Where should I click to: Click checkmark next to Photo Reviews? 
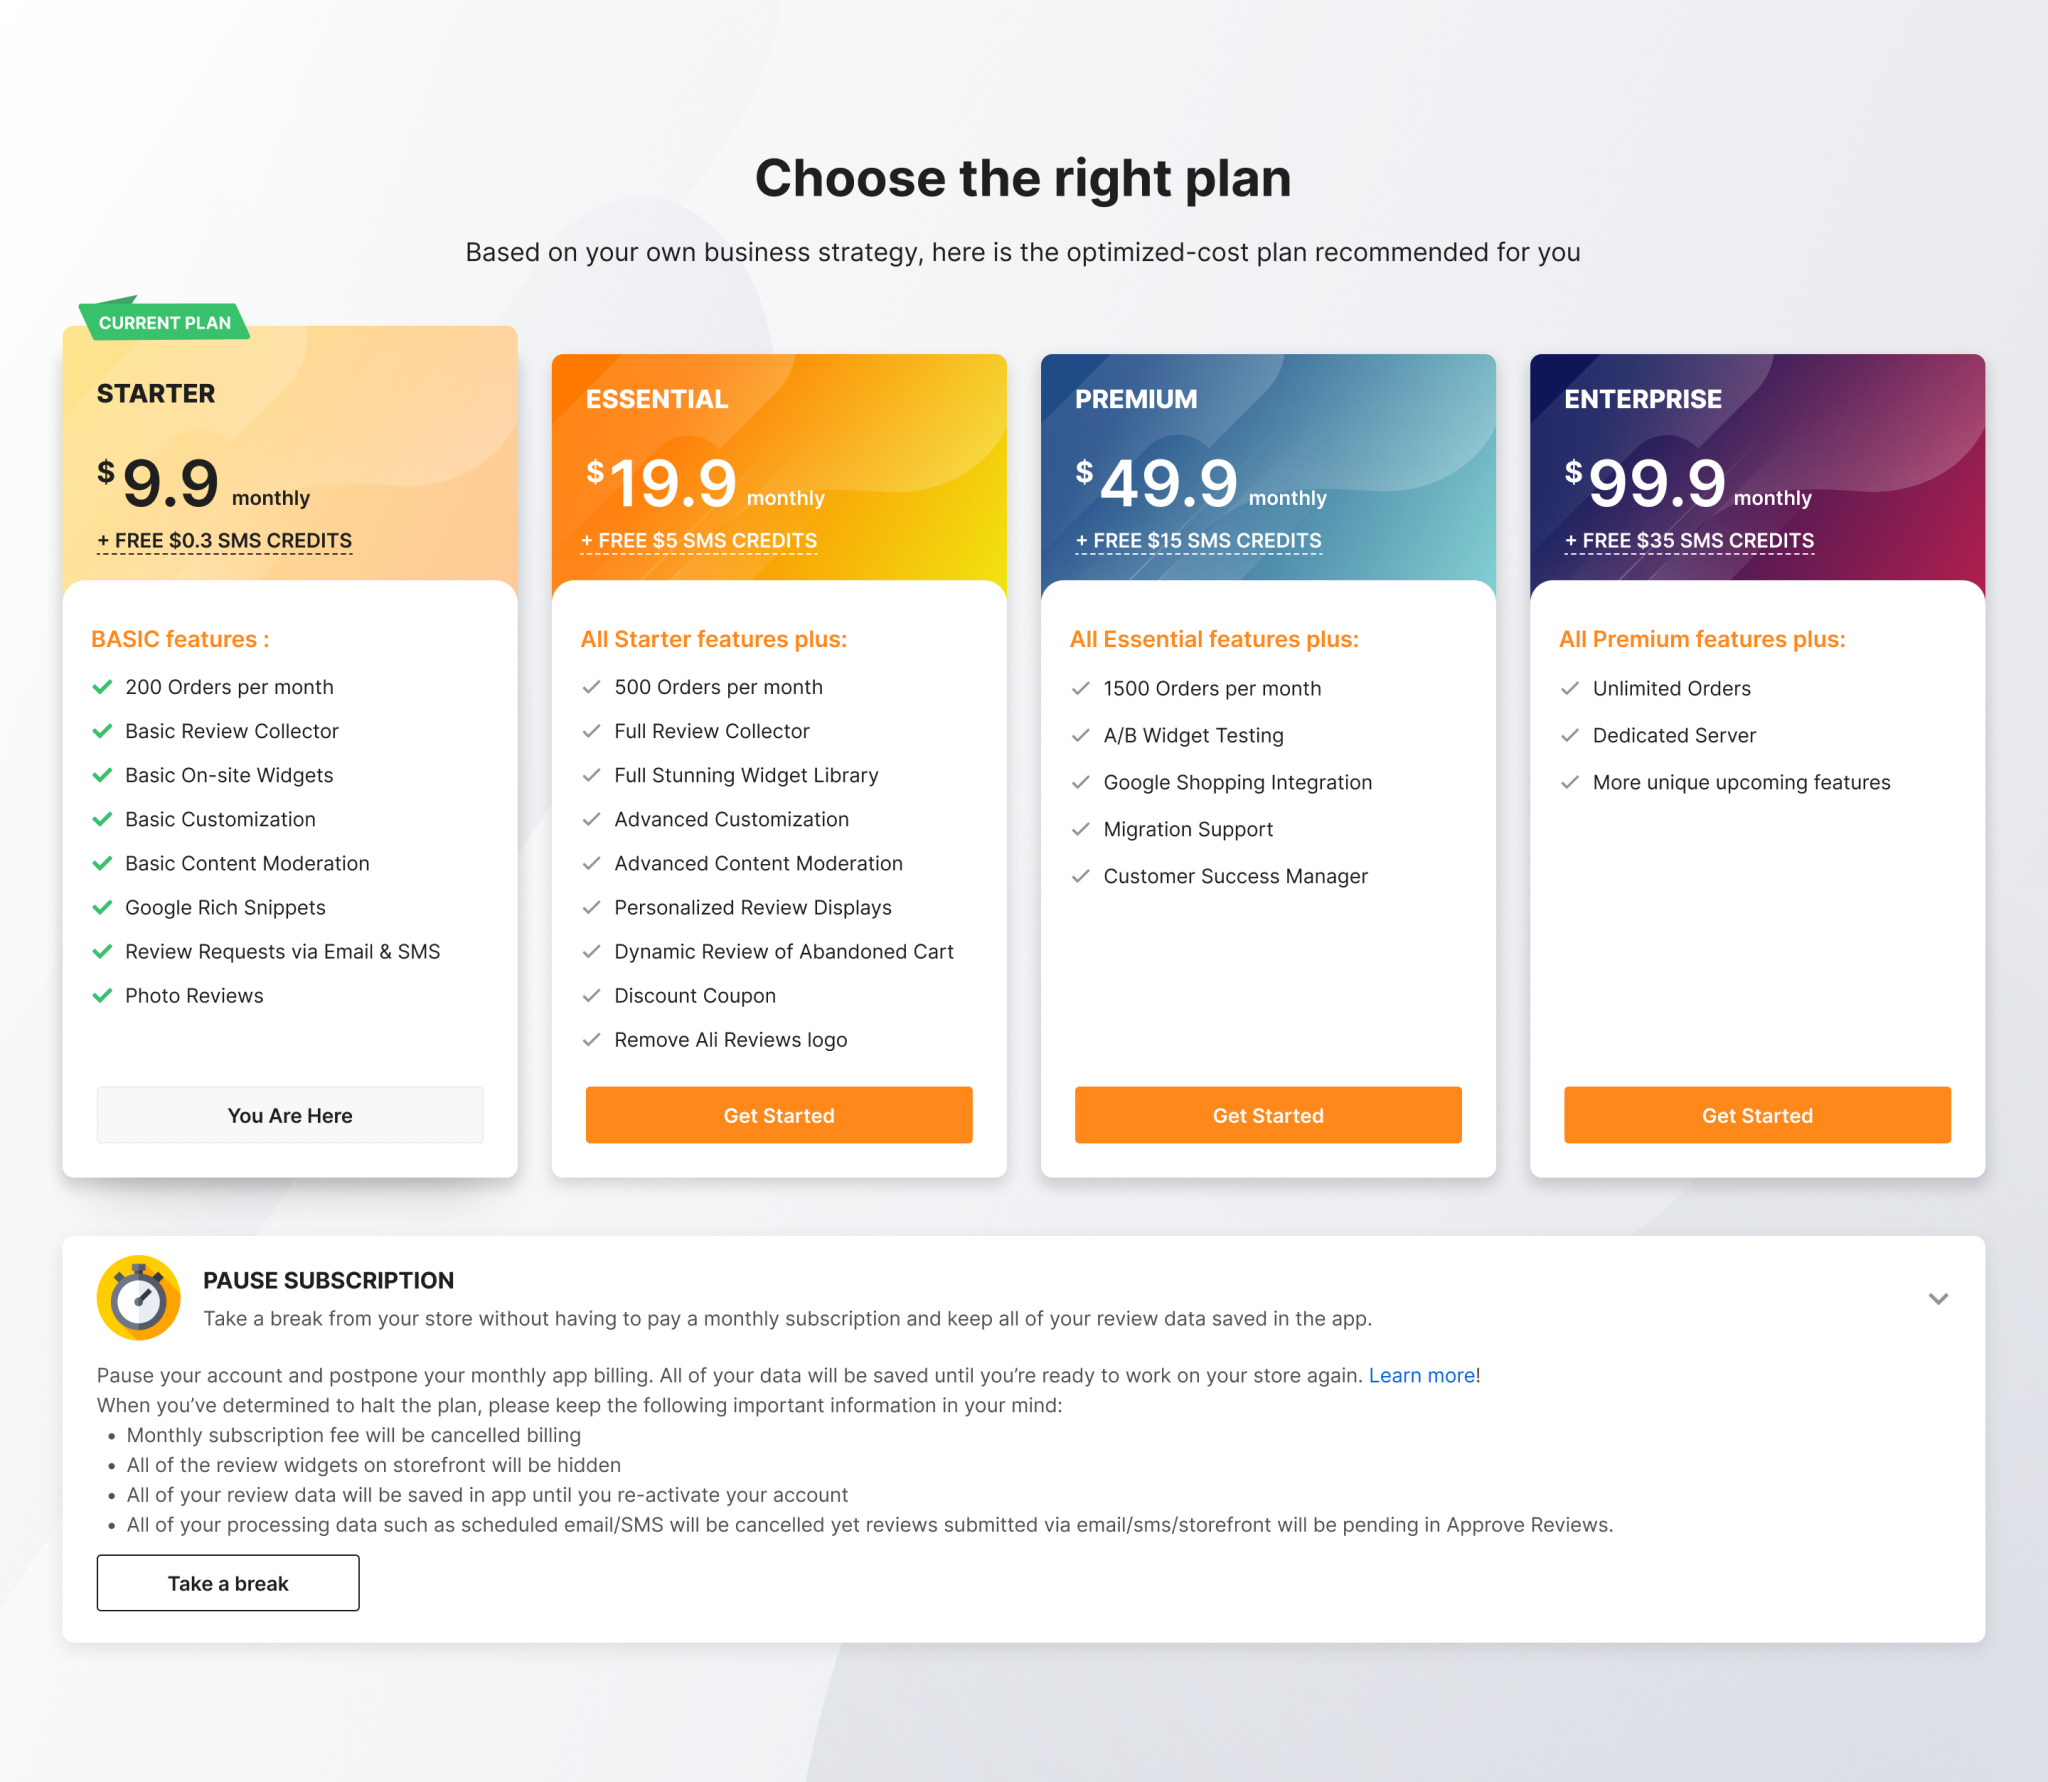[x=102, y=996]
